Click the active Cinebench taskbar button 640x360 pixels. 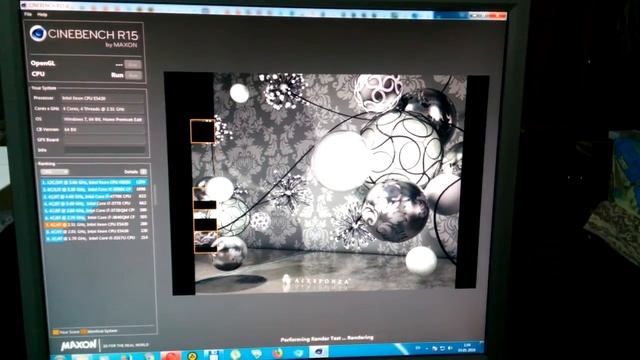click(318, 351)
